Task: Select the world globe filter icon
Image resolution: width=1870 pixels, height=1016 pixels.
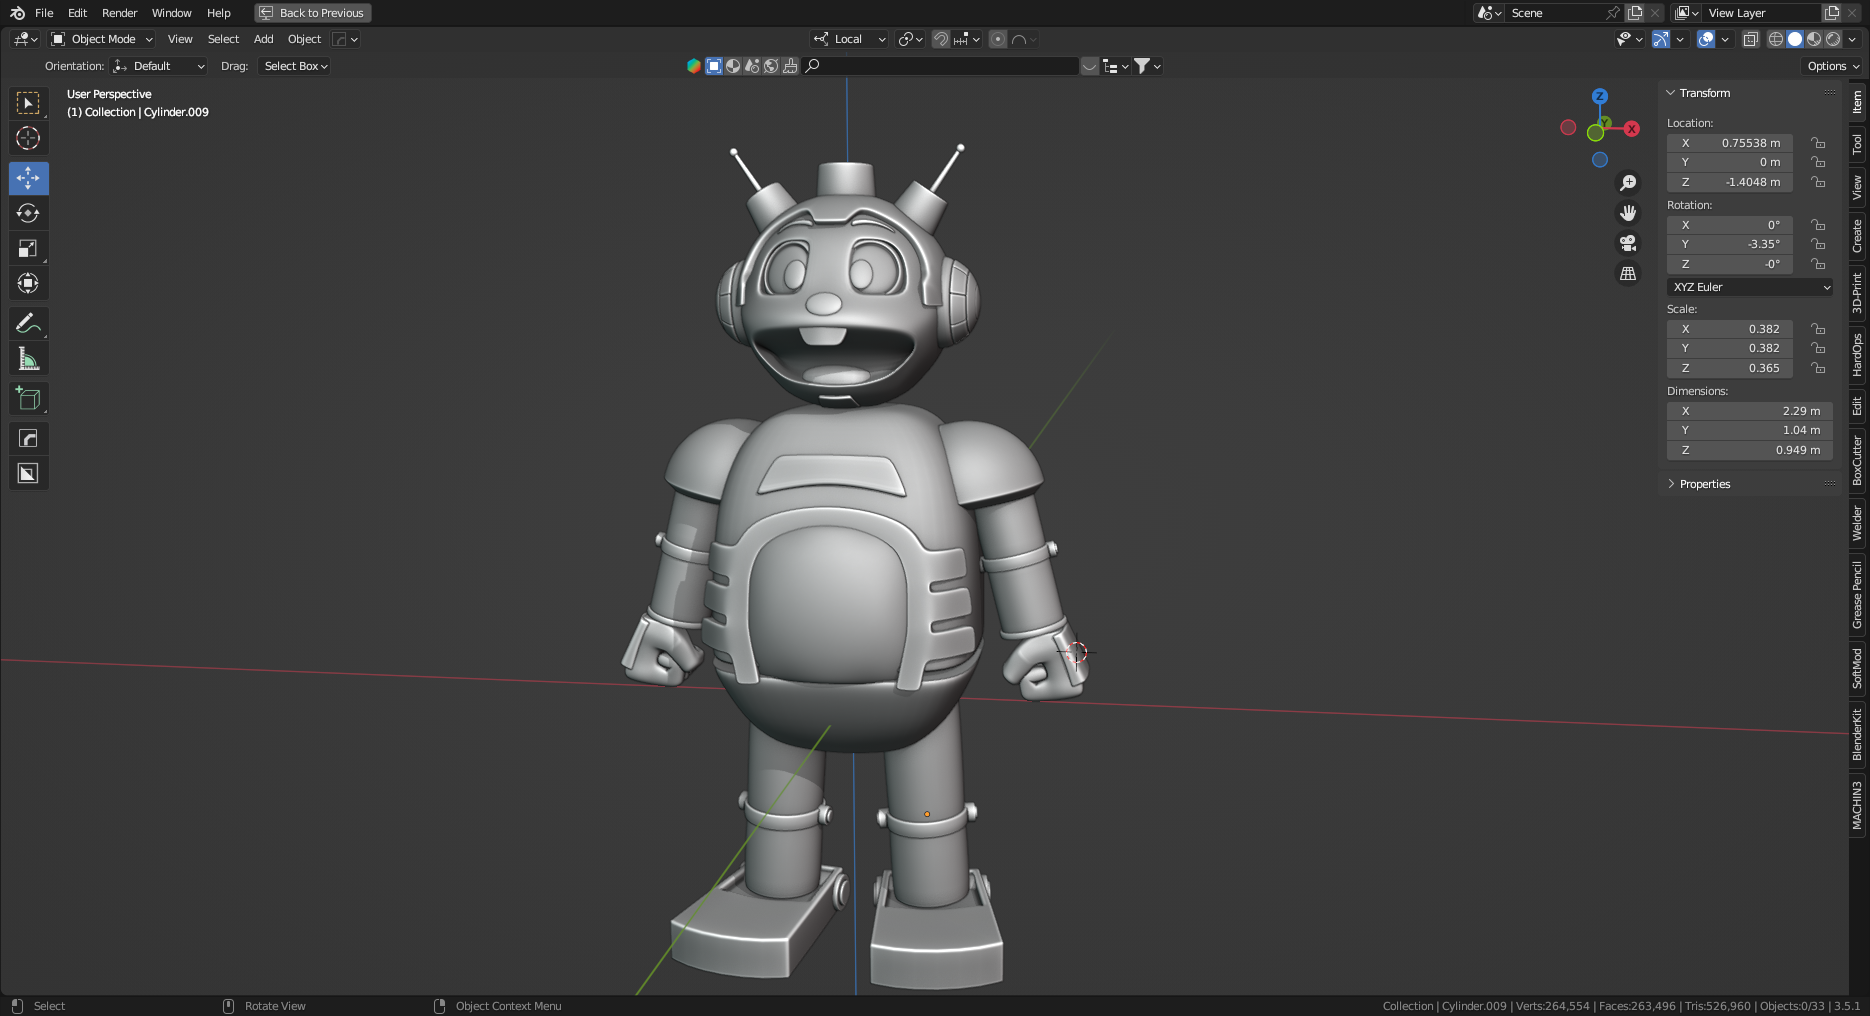Action: (x=771, y=66)
